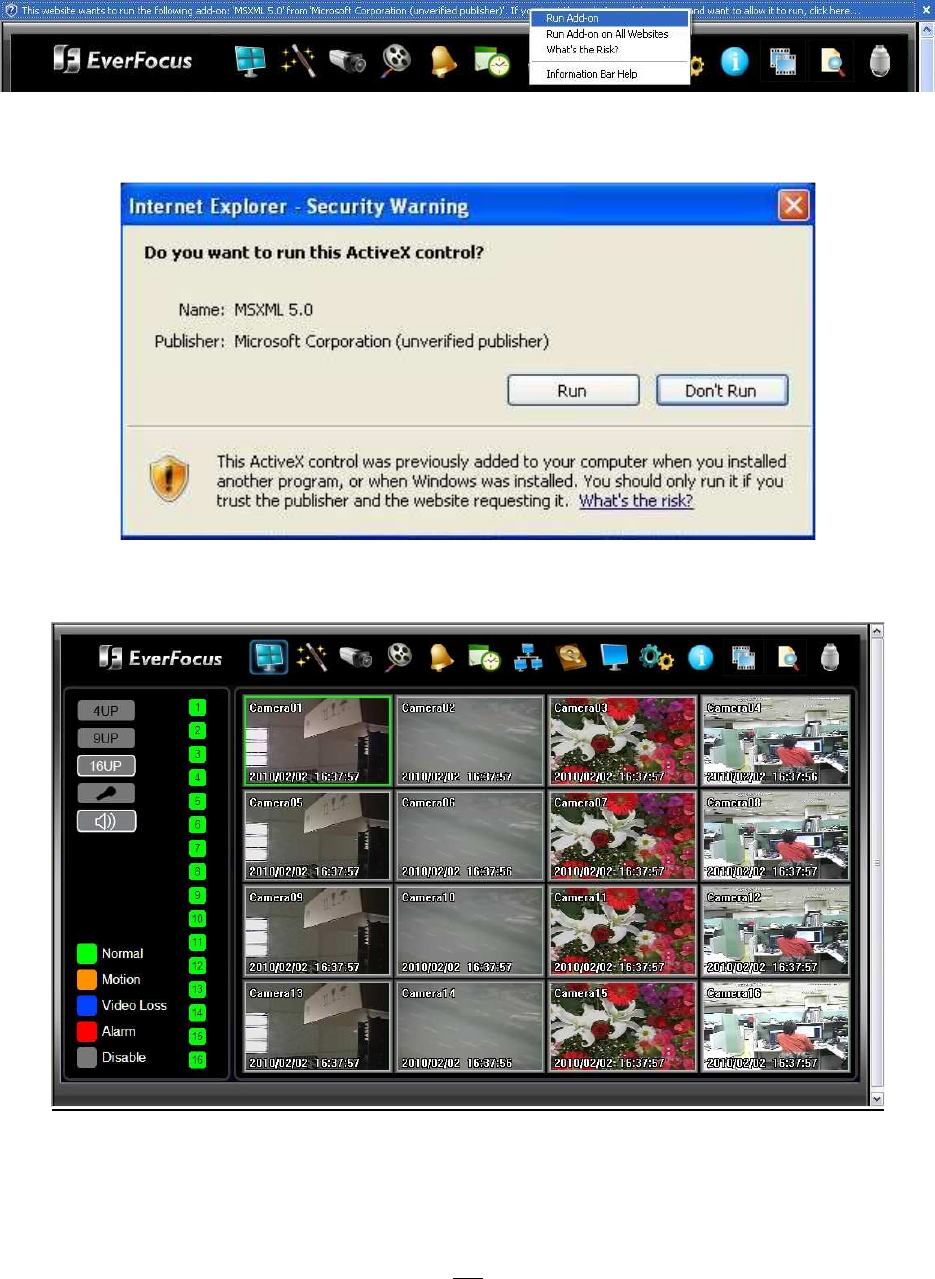Click magic wand icon under the add-on info bar
This screenshot has width=935, height=1279.
coord(299,62)
